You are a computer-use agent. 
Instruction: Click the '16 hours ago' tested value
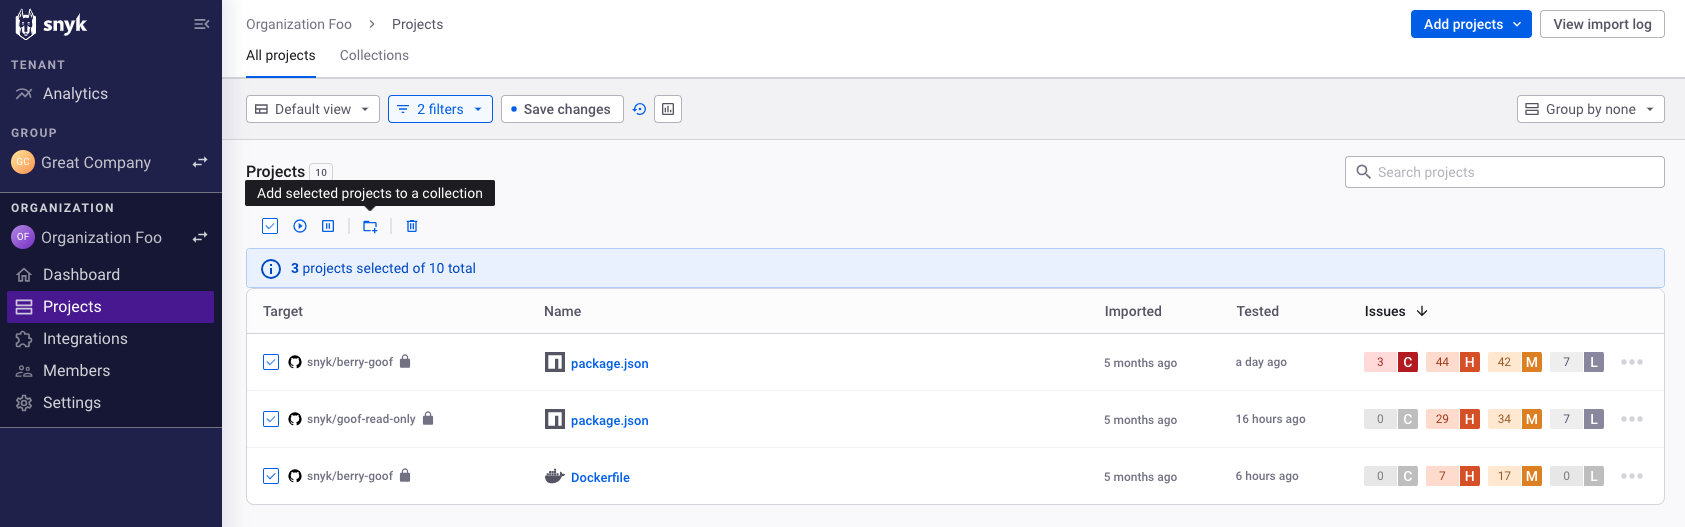coord(1270,419)
